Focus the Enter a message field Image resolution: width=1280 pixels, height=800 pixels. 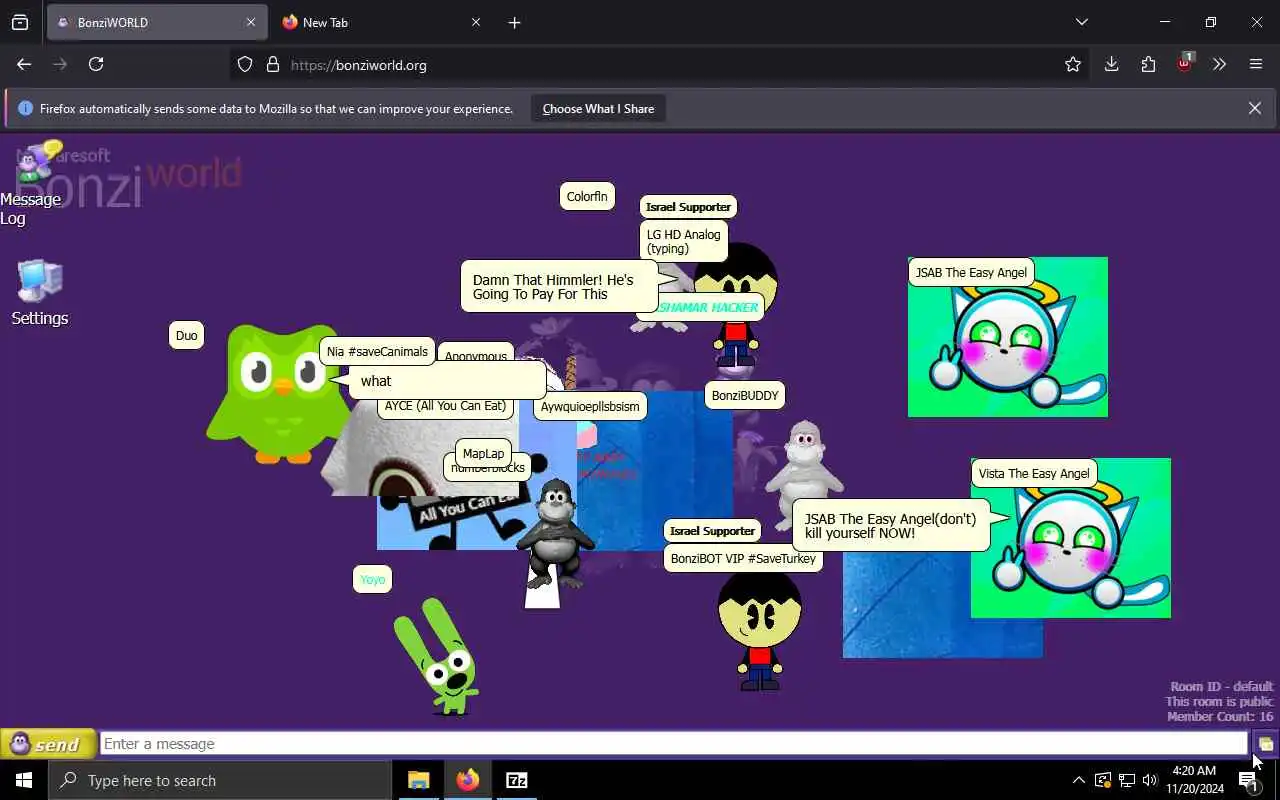674,744
